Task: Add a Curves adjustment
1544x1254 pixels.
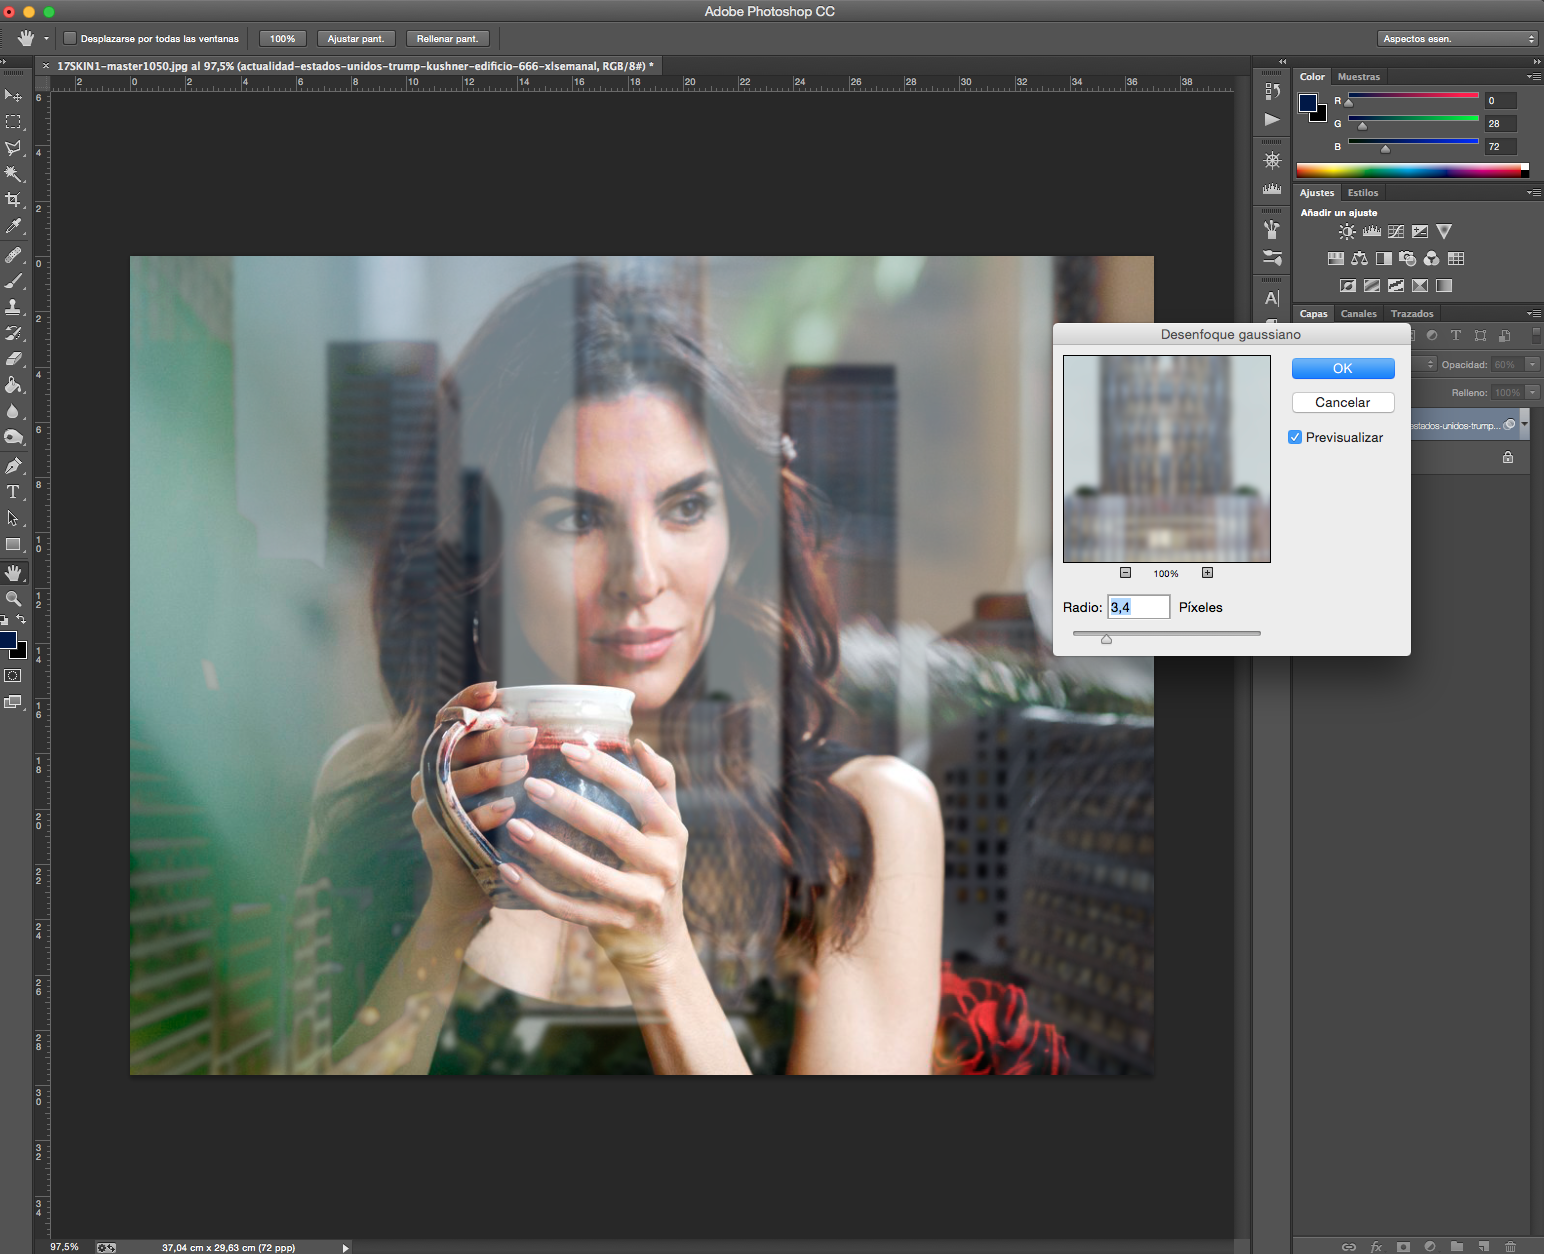Action: click(1396, 232)
